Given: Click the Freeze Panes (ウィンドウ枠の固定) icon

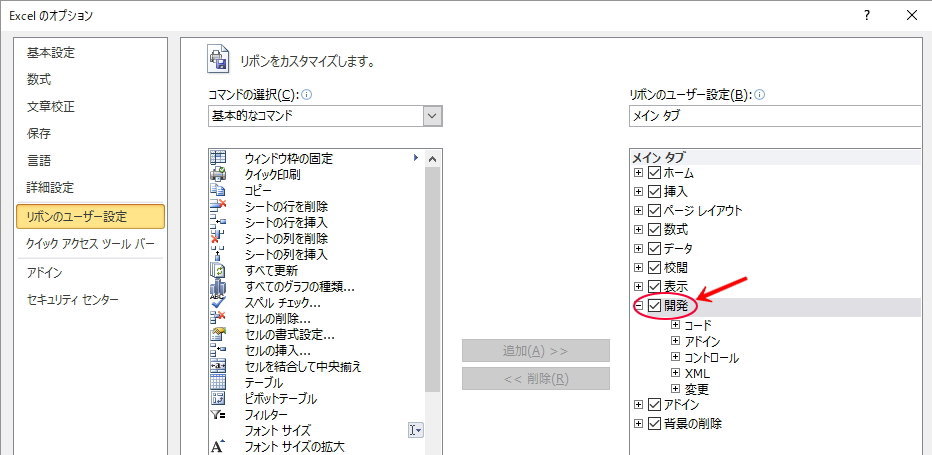Looking at the screenshot, I should [x=218, y=158].
